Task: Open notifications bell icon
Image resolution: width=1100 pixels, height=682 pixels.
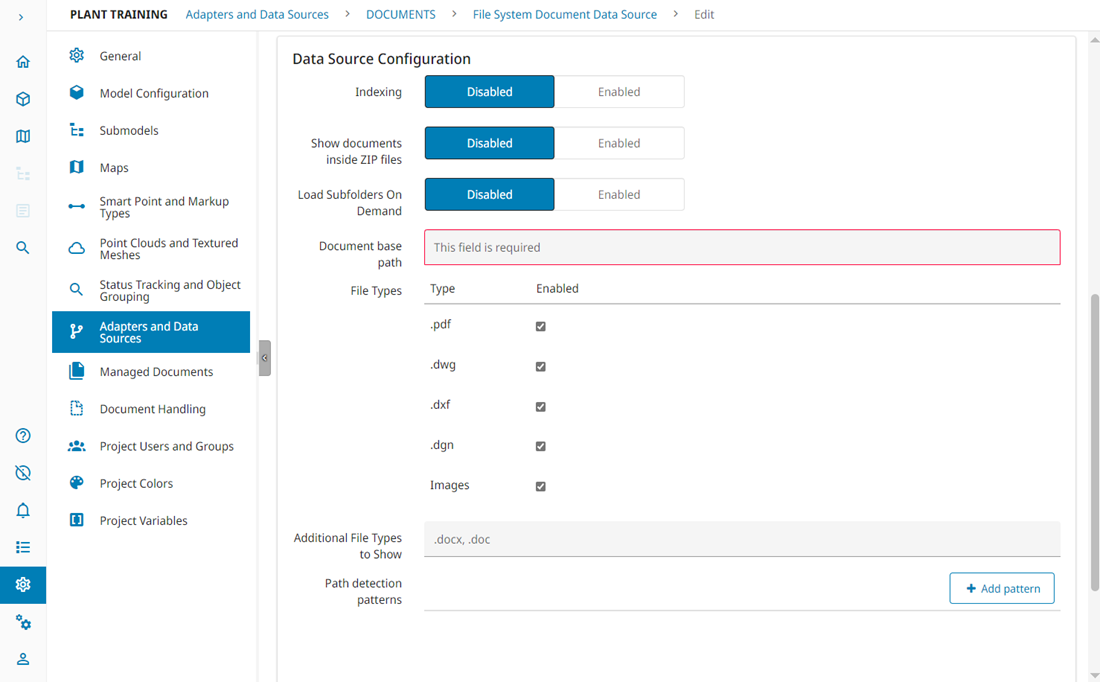Action: pos(22,510)
